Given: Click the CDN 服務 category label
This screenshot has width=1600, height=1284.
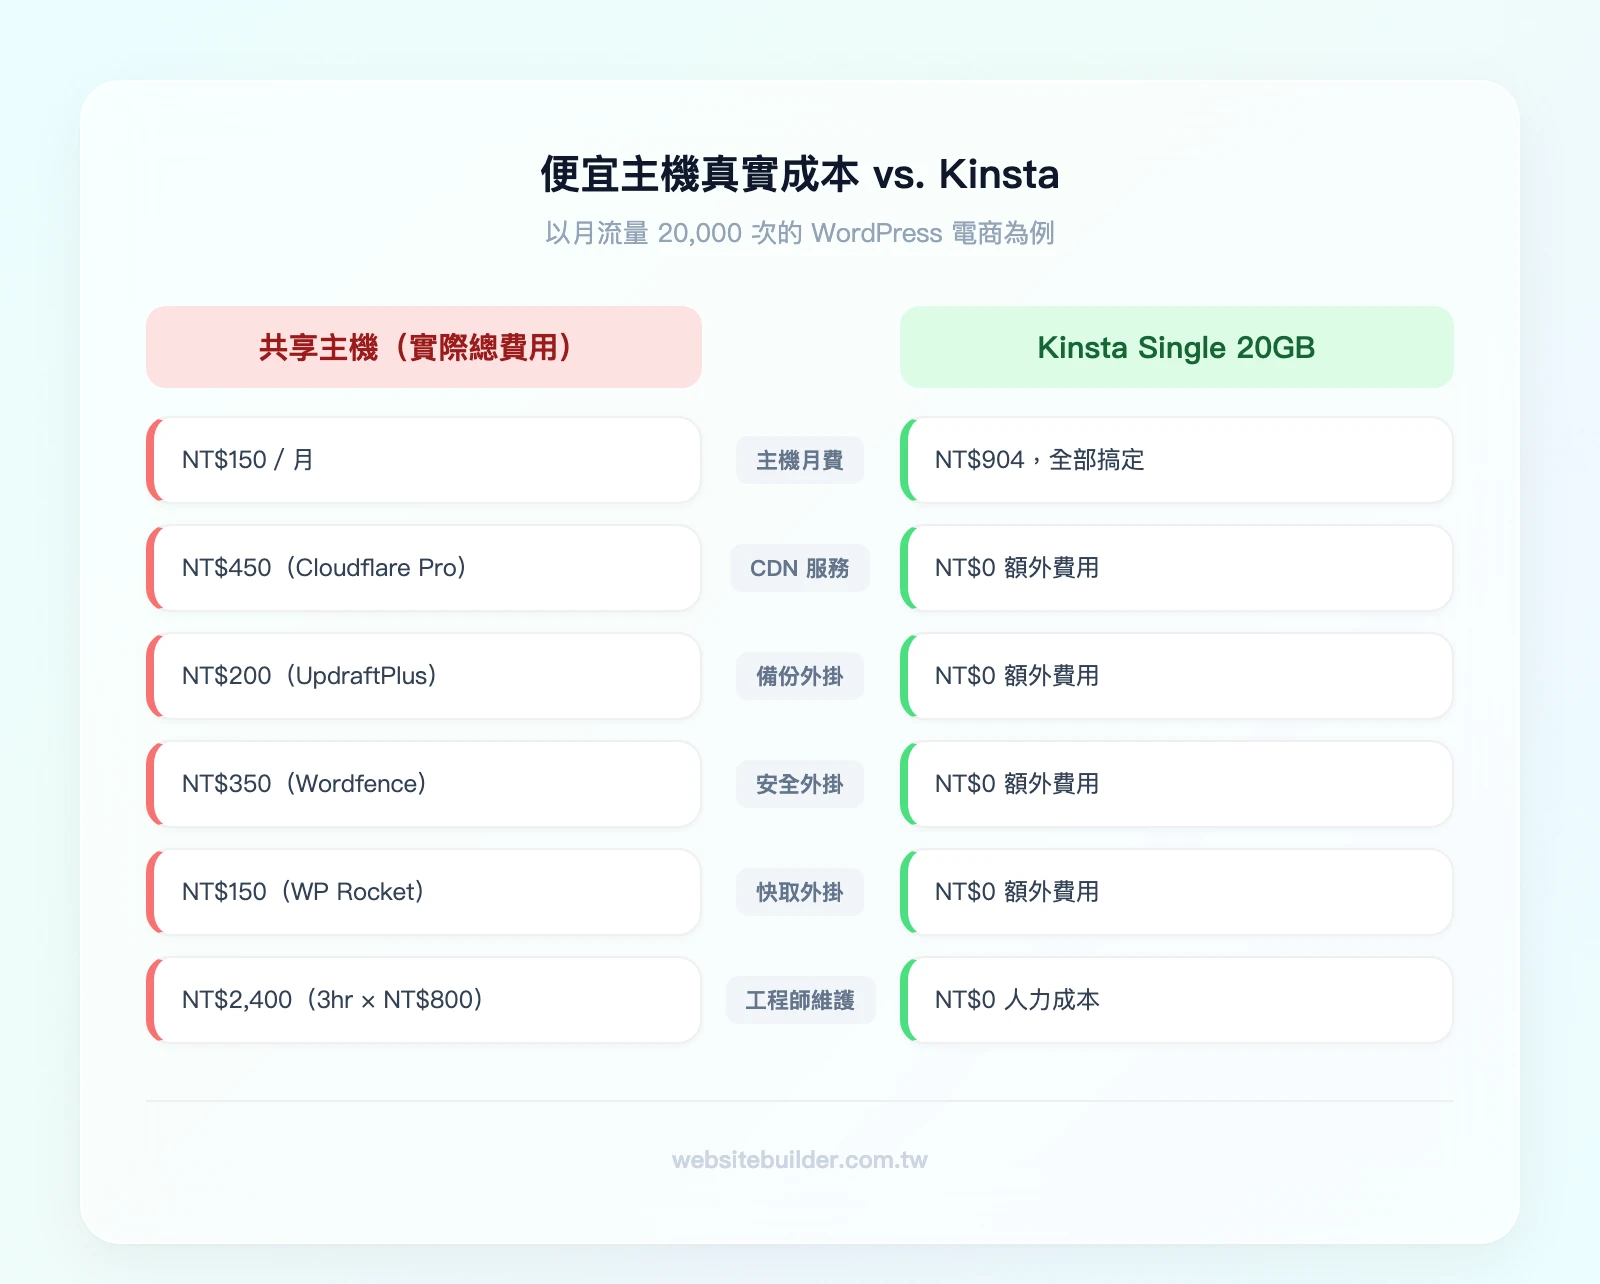Looking at the screenshot, I should (x=800, y=568).
